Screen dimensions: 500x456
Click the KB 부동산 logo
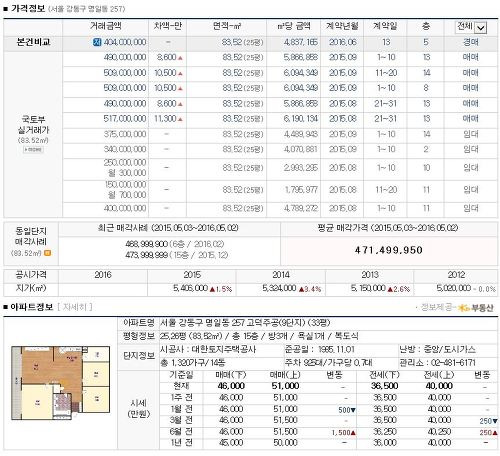[476, 308]
